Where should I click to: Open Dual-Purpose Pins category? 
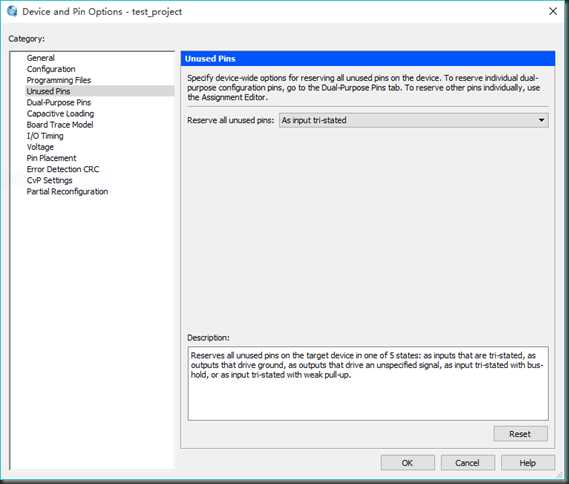pos(59,102)
